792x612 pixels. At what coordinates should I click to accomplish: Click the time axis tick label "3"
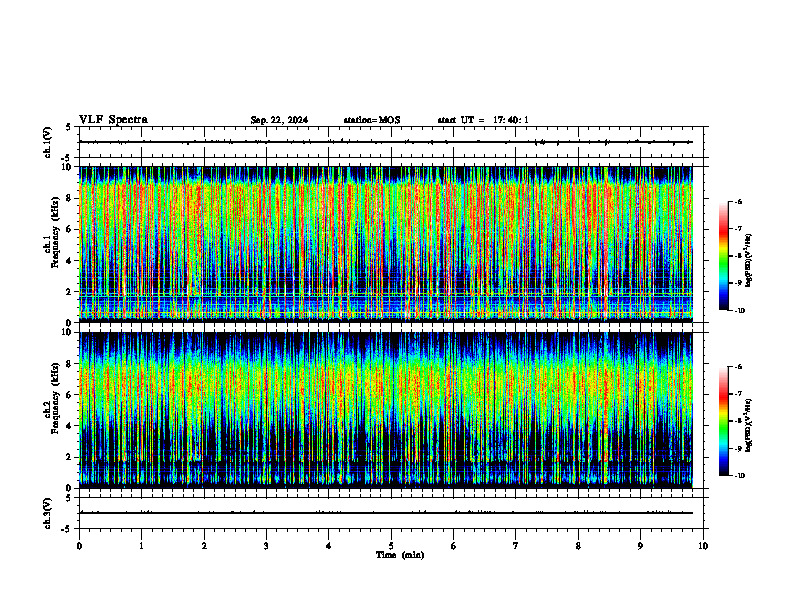[266, 546]
